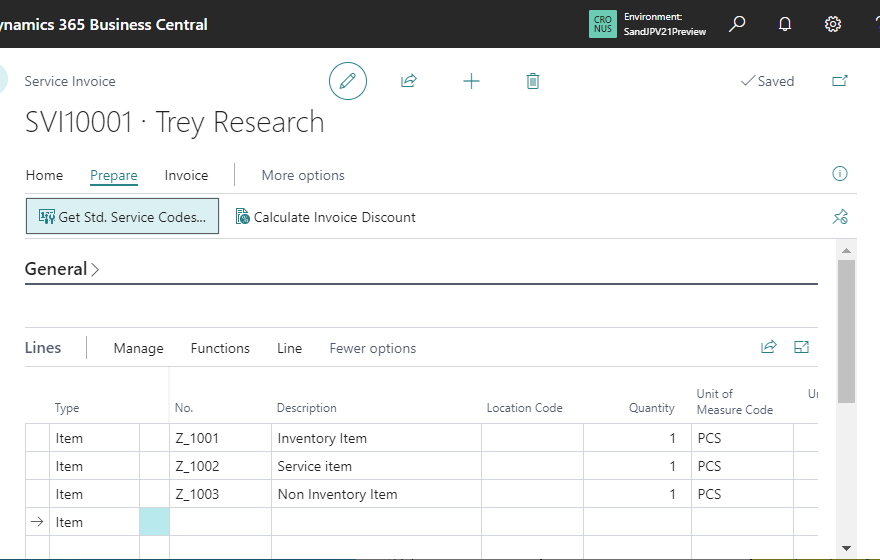The image size is (880, 560).
Task: Click the pencil edit mode icon
Action: (x=347, y=81)
